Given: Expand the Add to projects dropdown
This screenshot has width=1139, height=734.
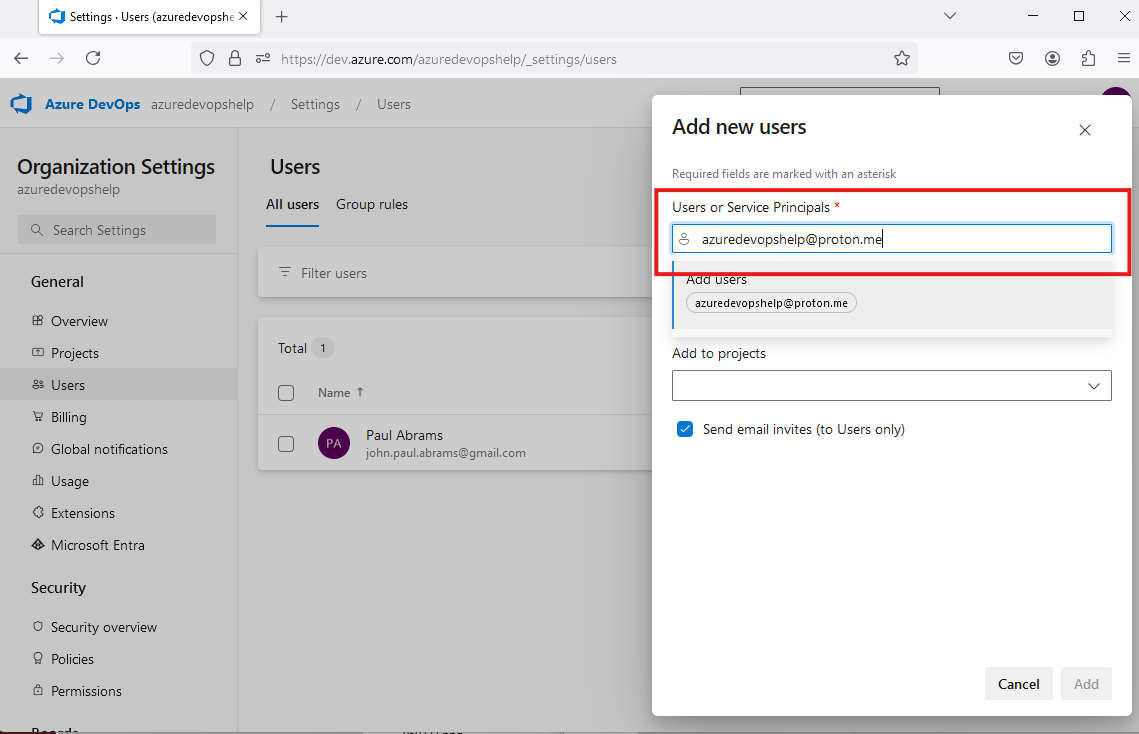Looking at the screenshot, I should click(x=891, y=386).
